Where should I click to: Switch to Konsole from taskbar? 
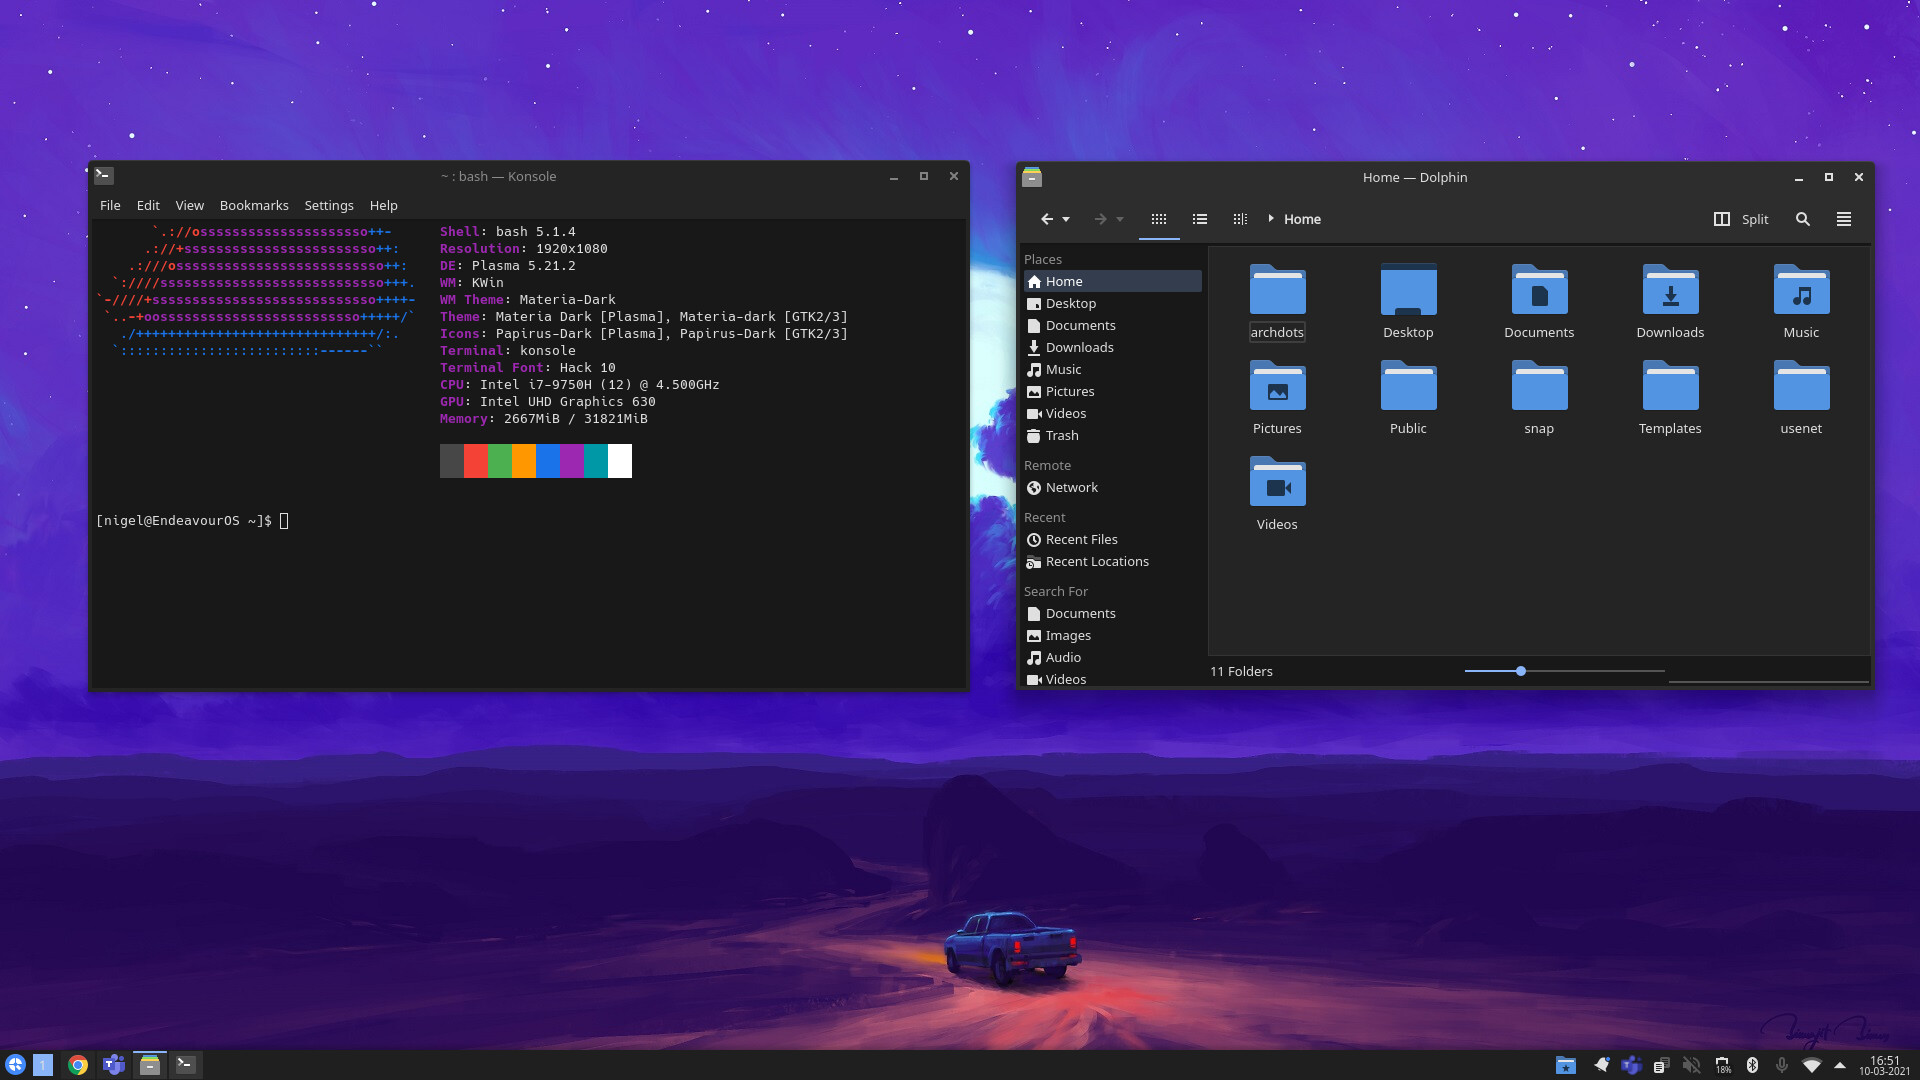[186, 1065]
